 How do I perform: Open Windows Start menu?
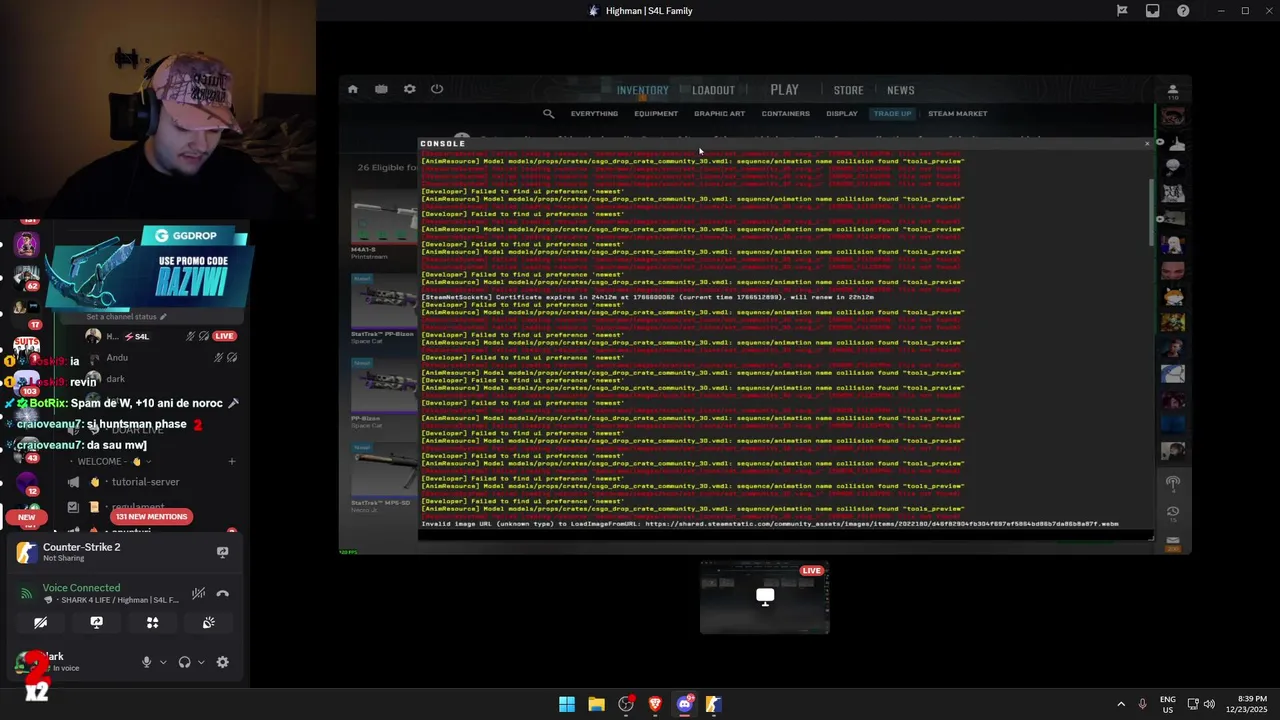[567, 704]
